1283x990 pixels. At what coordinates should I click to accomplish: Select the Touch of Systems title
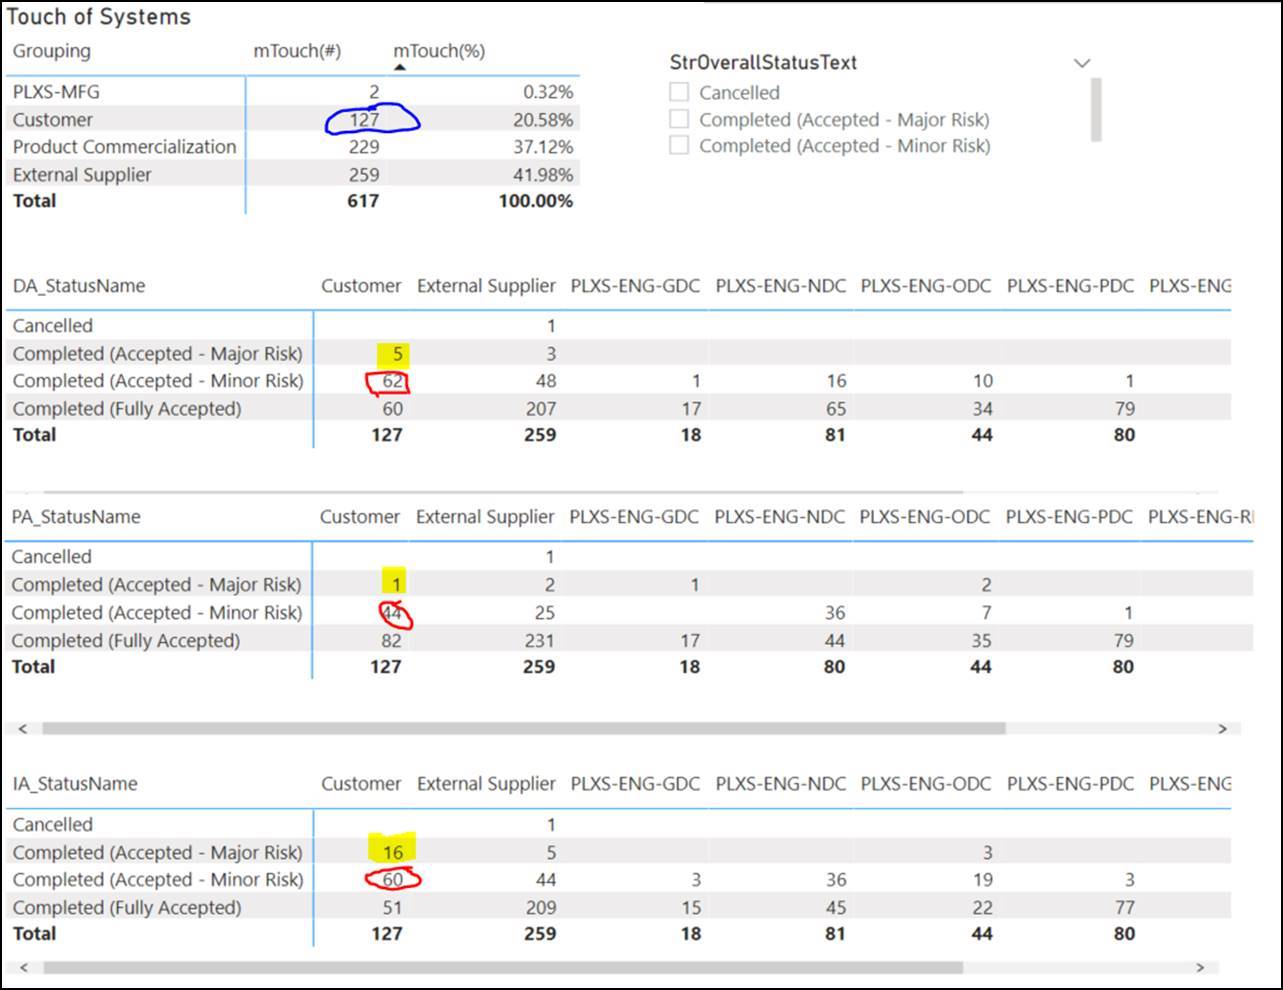(98, 17)
